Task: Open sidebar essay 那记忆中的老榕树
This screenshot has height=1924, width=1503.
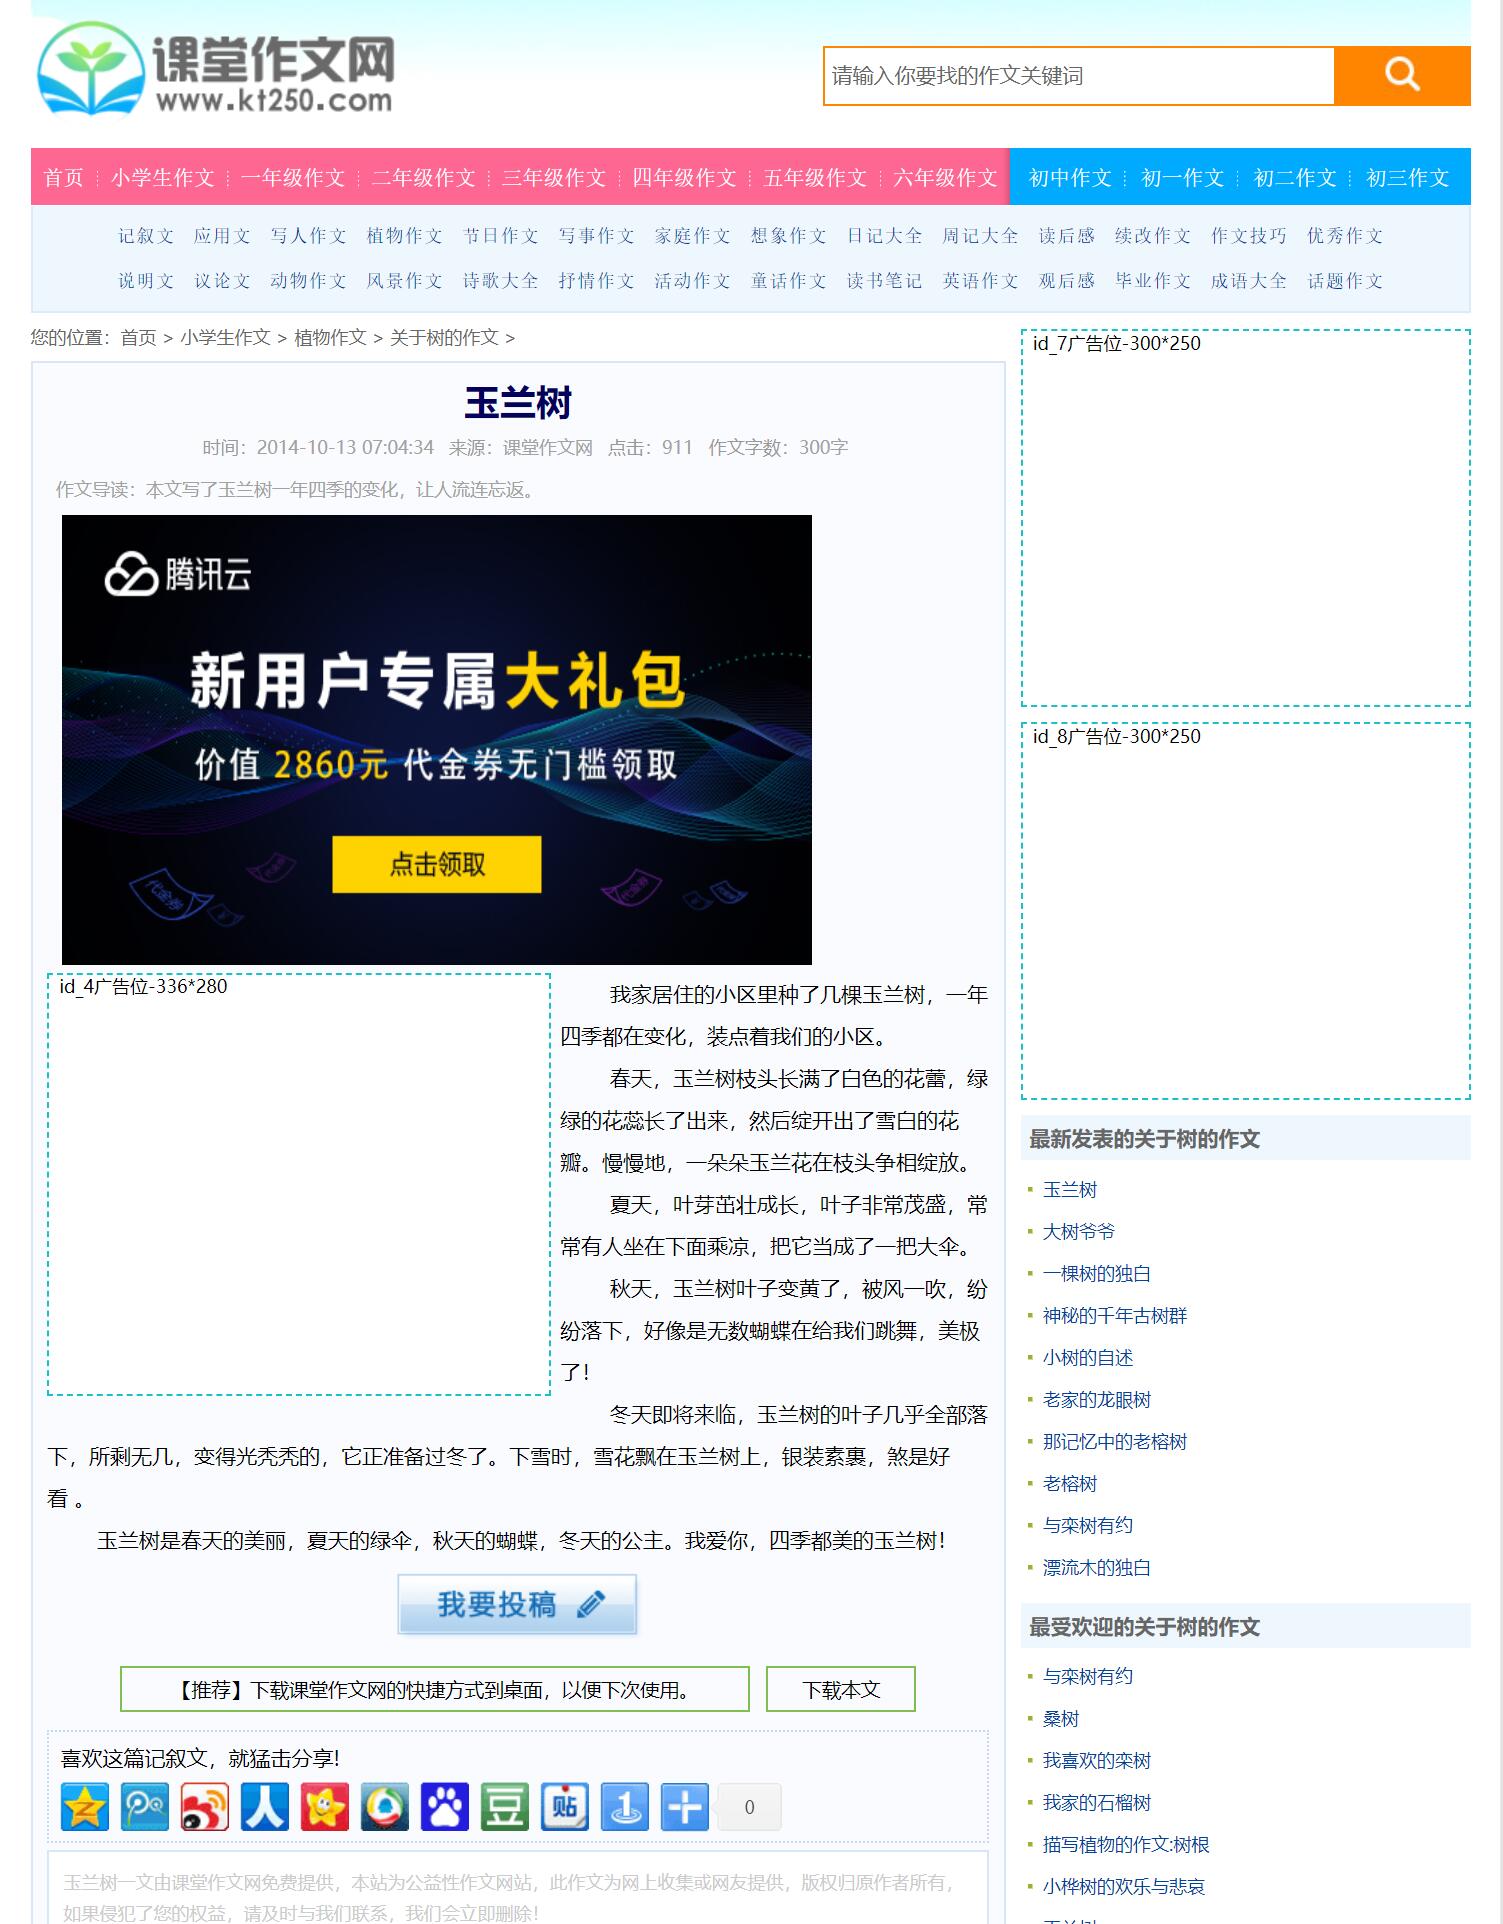Action: click(x=1115, y=1442)
